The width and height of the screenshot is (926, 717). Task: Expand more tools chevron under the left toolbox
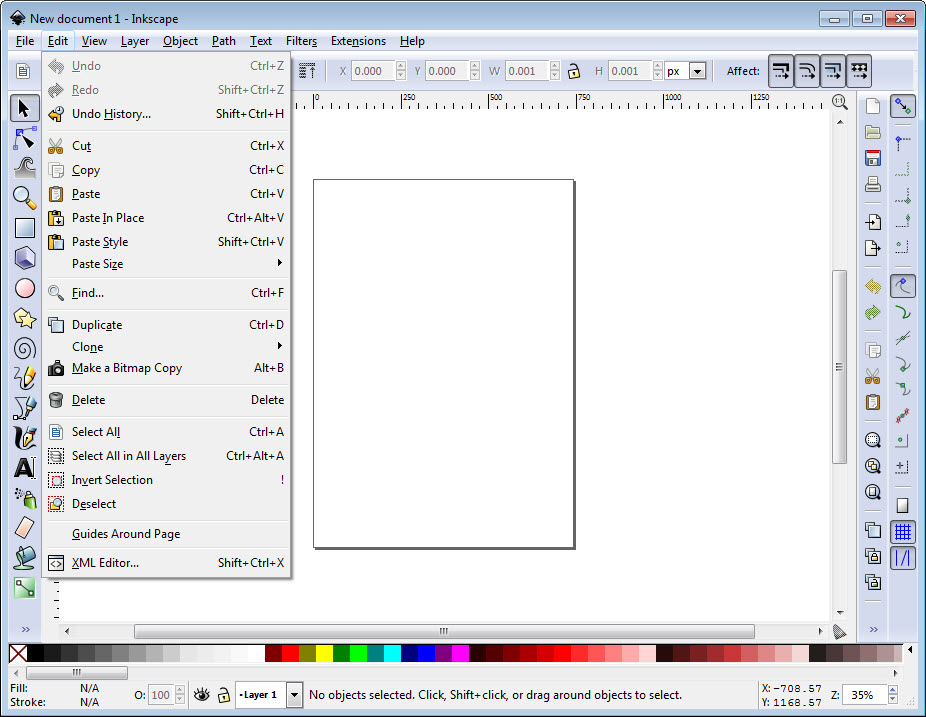tap(25, 630)
